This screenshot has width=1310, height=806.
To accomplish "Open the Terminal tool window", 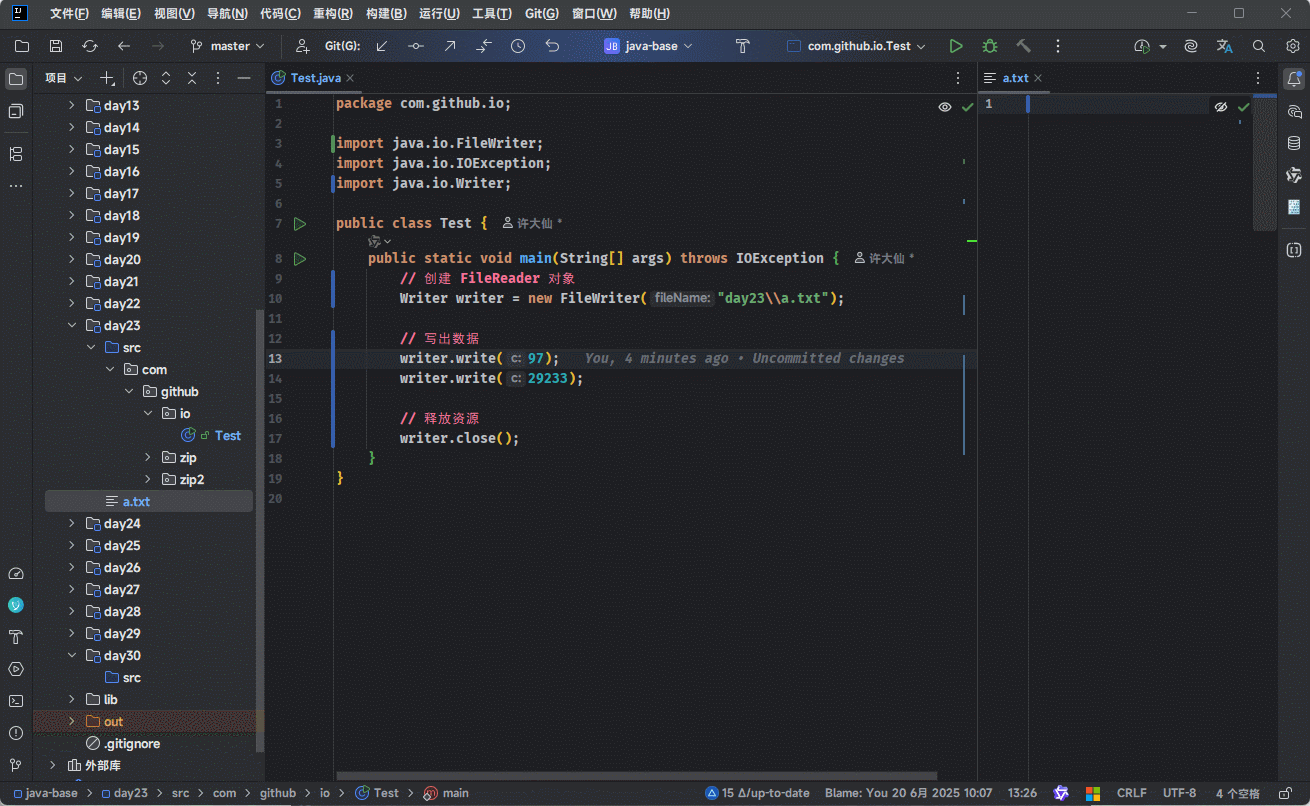I will [16, 701].
